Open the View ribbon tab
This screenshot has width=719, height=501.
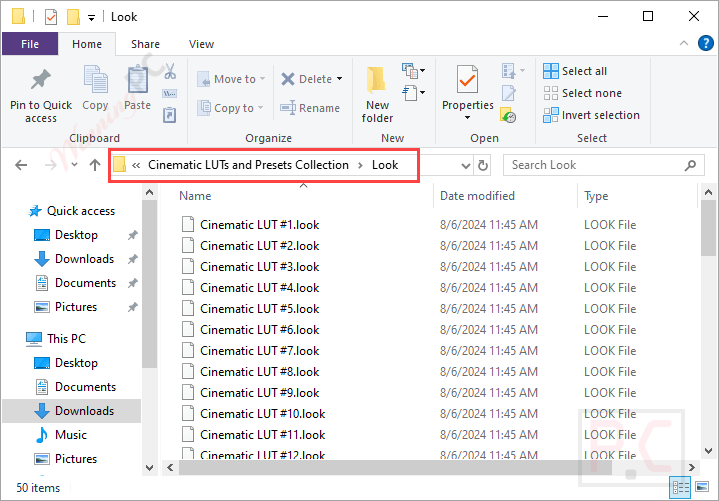(x=201, y=44)
